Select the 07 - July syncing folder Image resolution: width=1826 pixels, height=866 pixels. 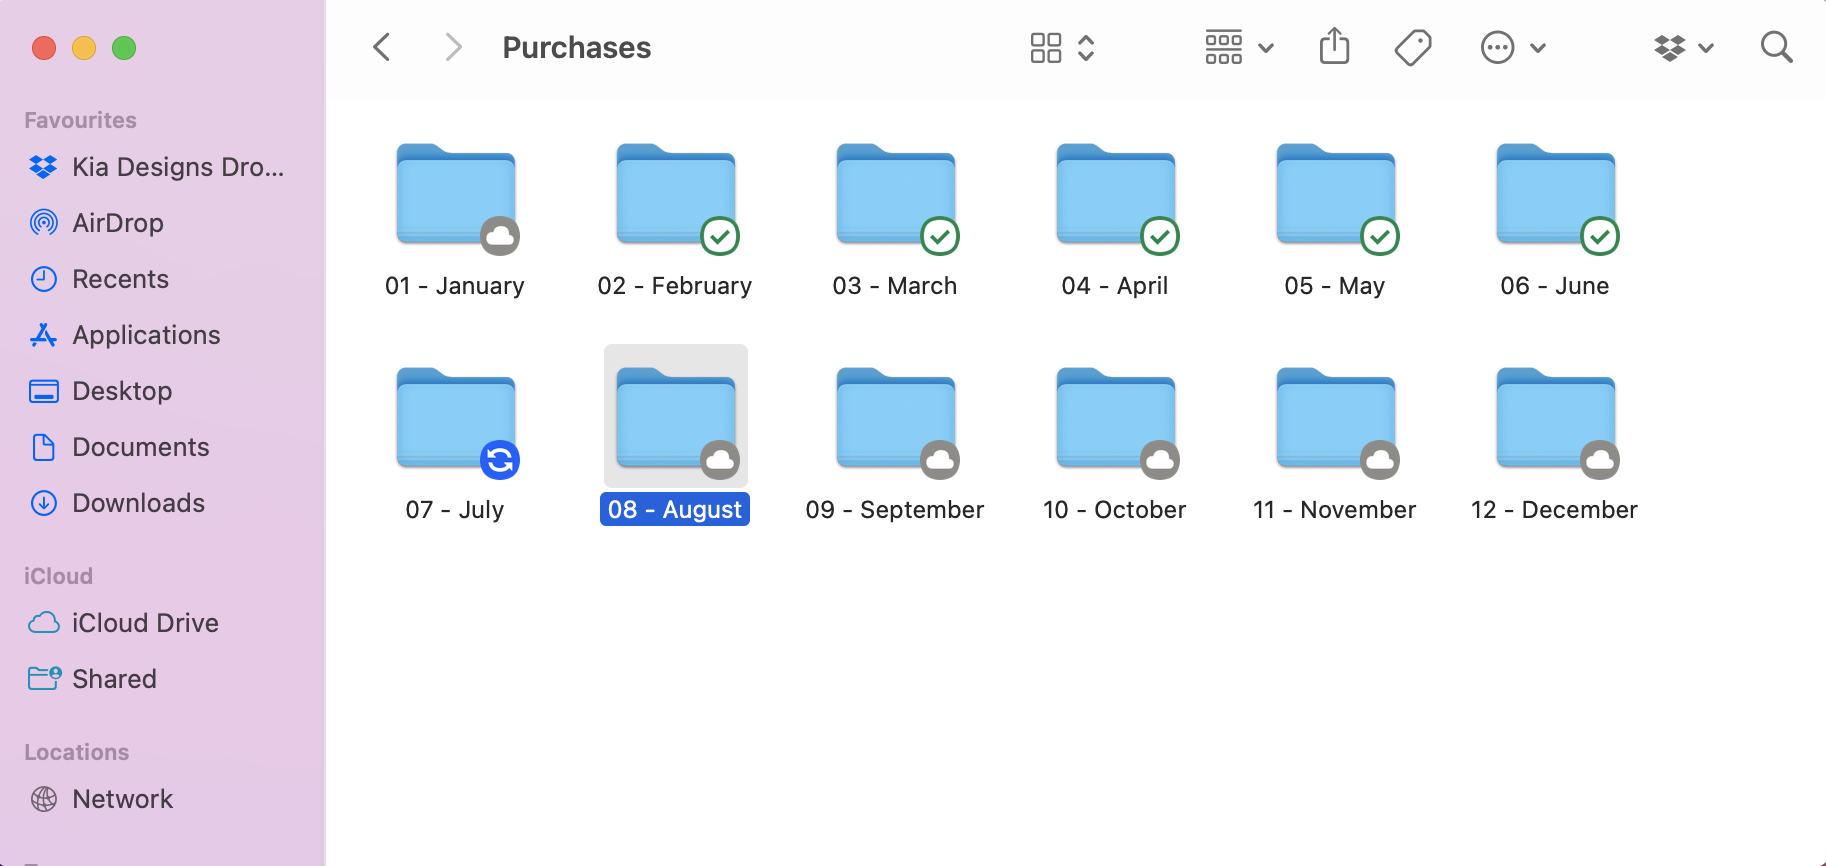pos(456,420)
